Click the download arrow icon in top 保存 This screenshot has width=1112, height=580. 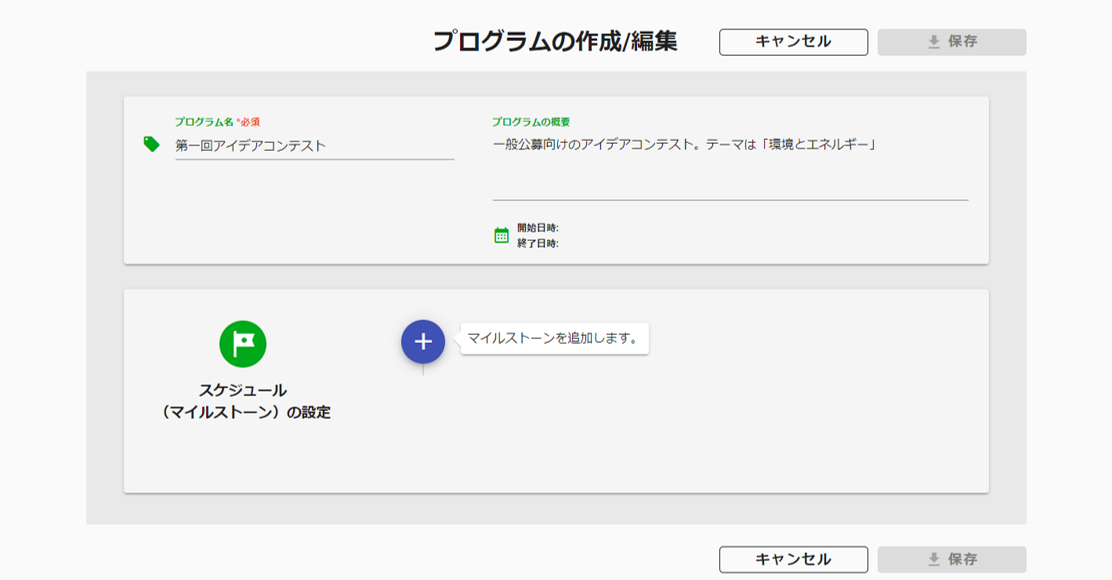934,42
